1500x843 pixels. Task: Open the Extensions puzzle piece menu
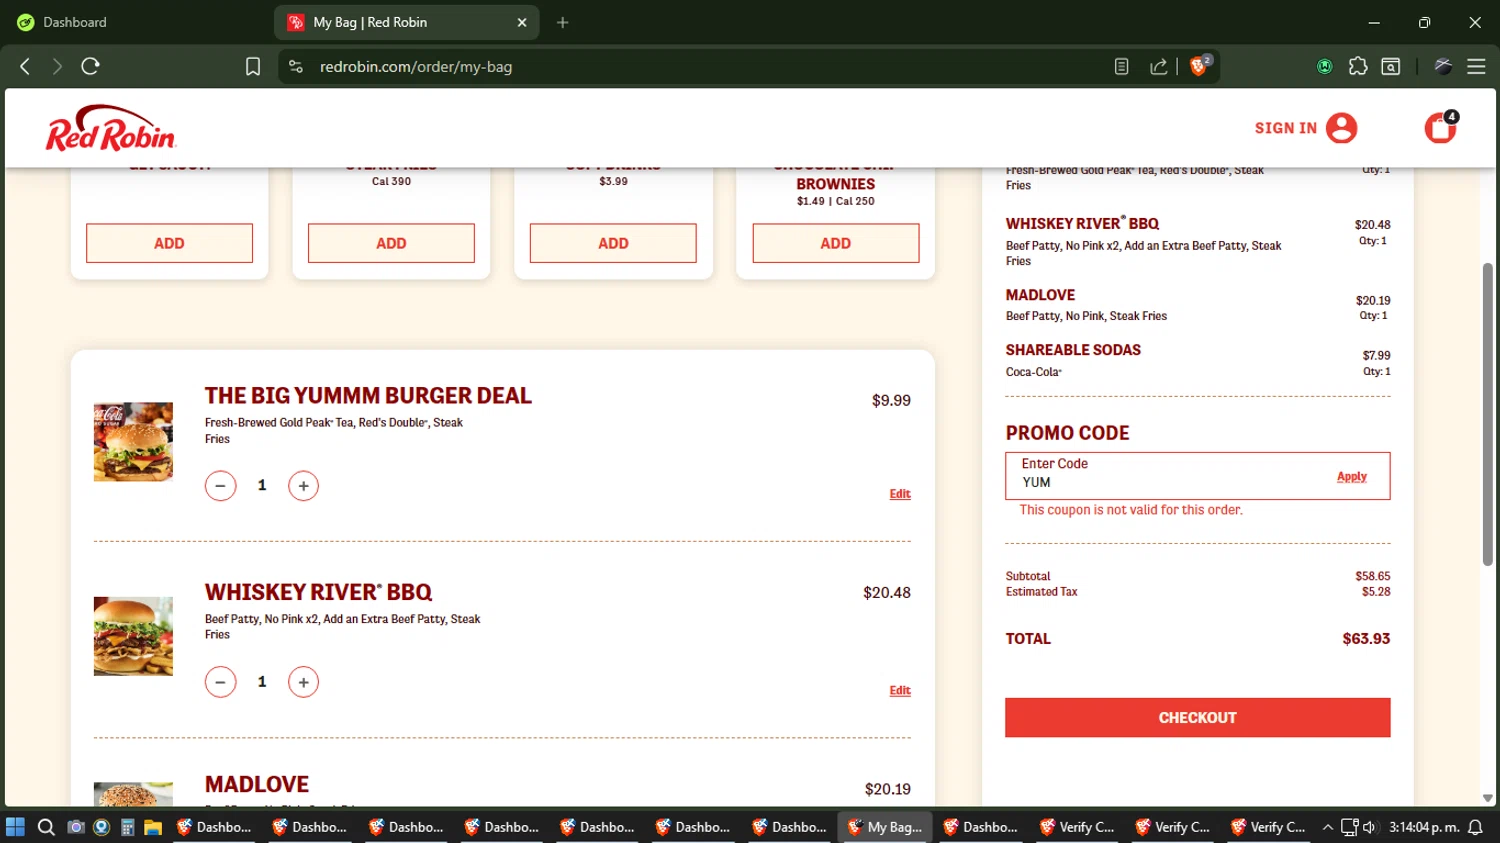point(1357,66)
